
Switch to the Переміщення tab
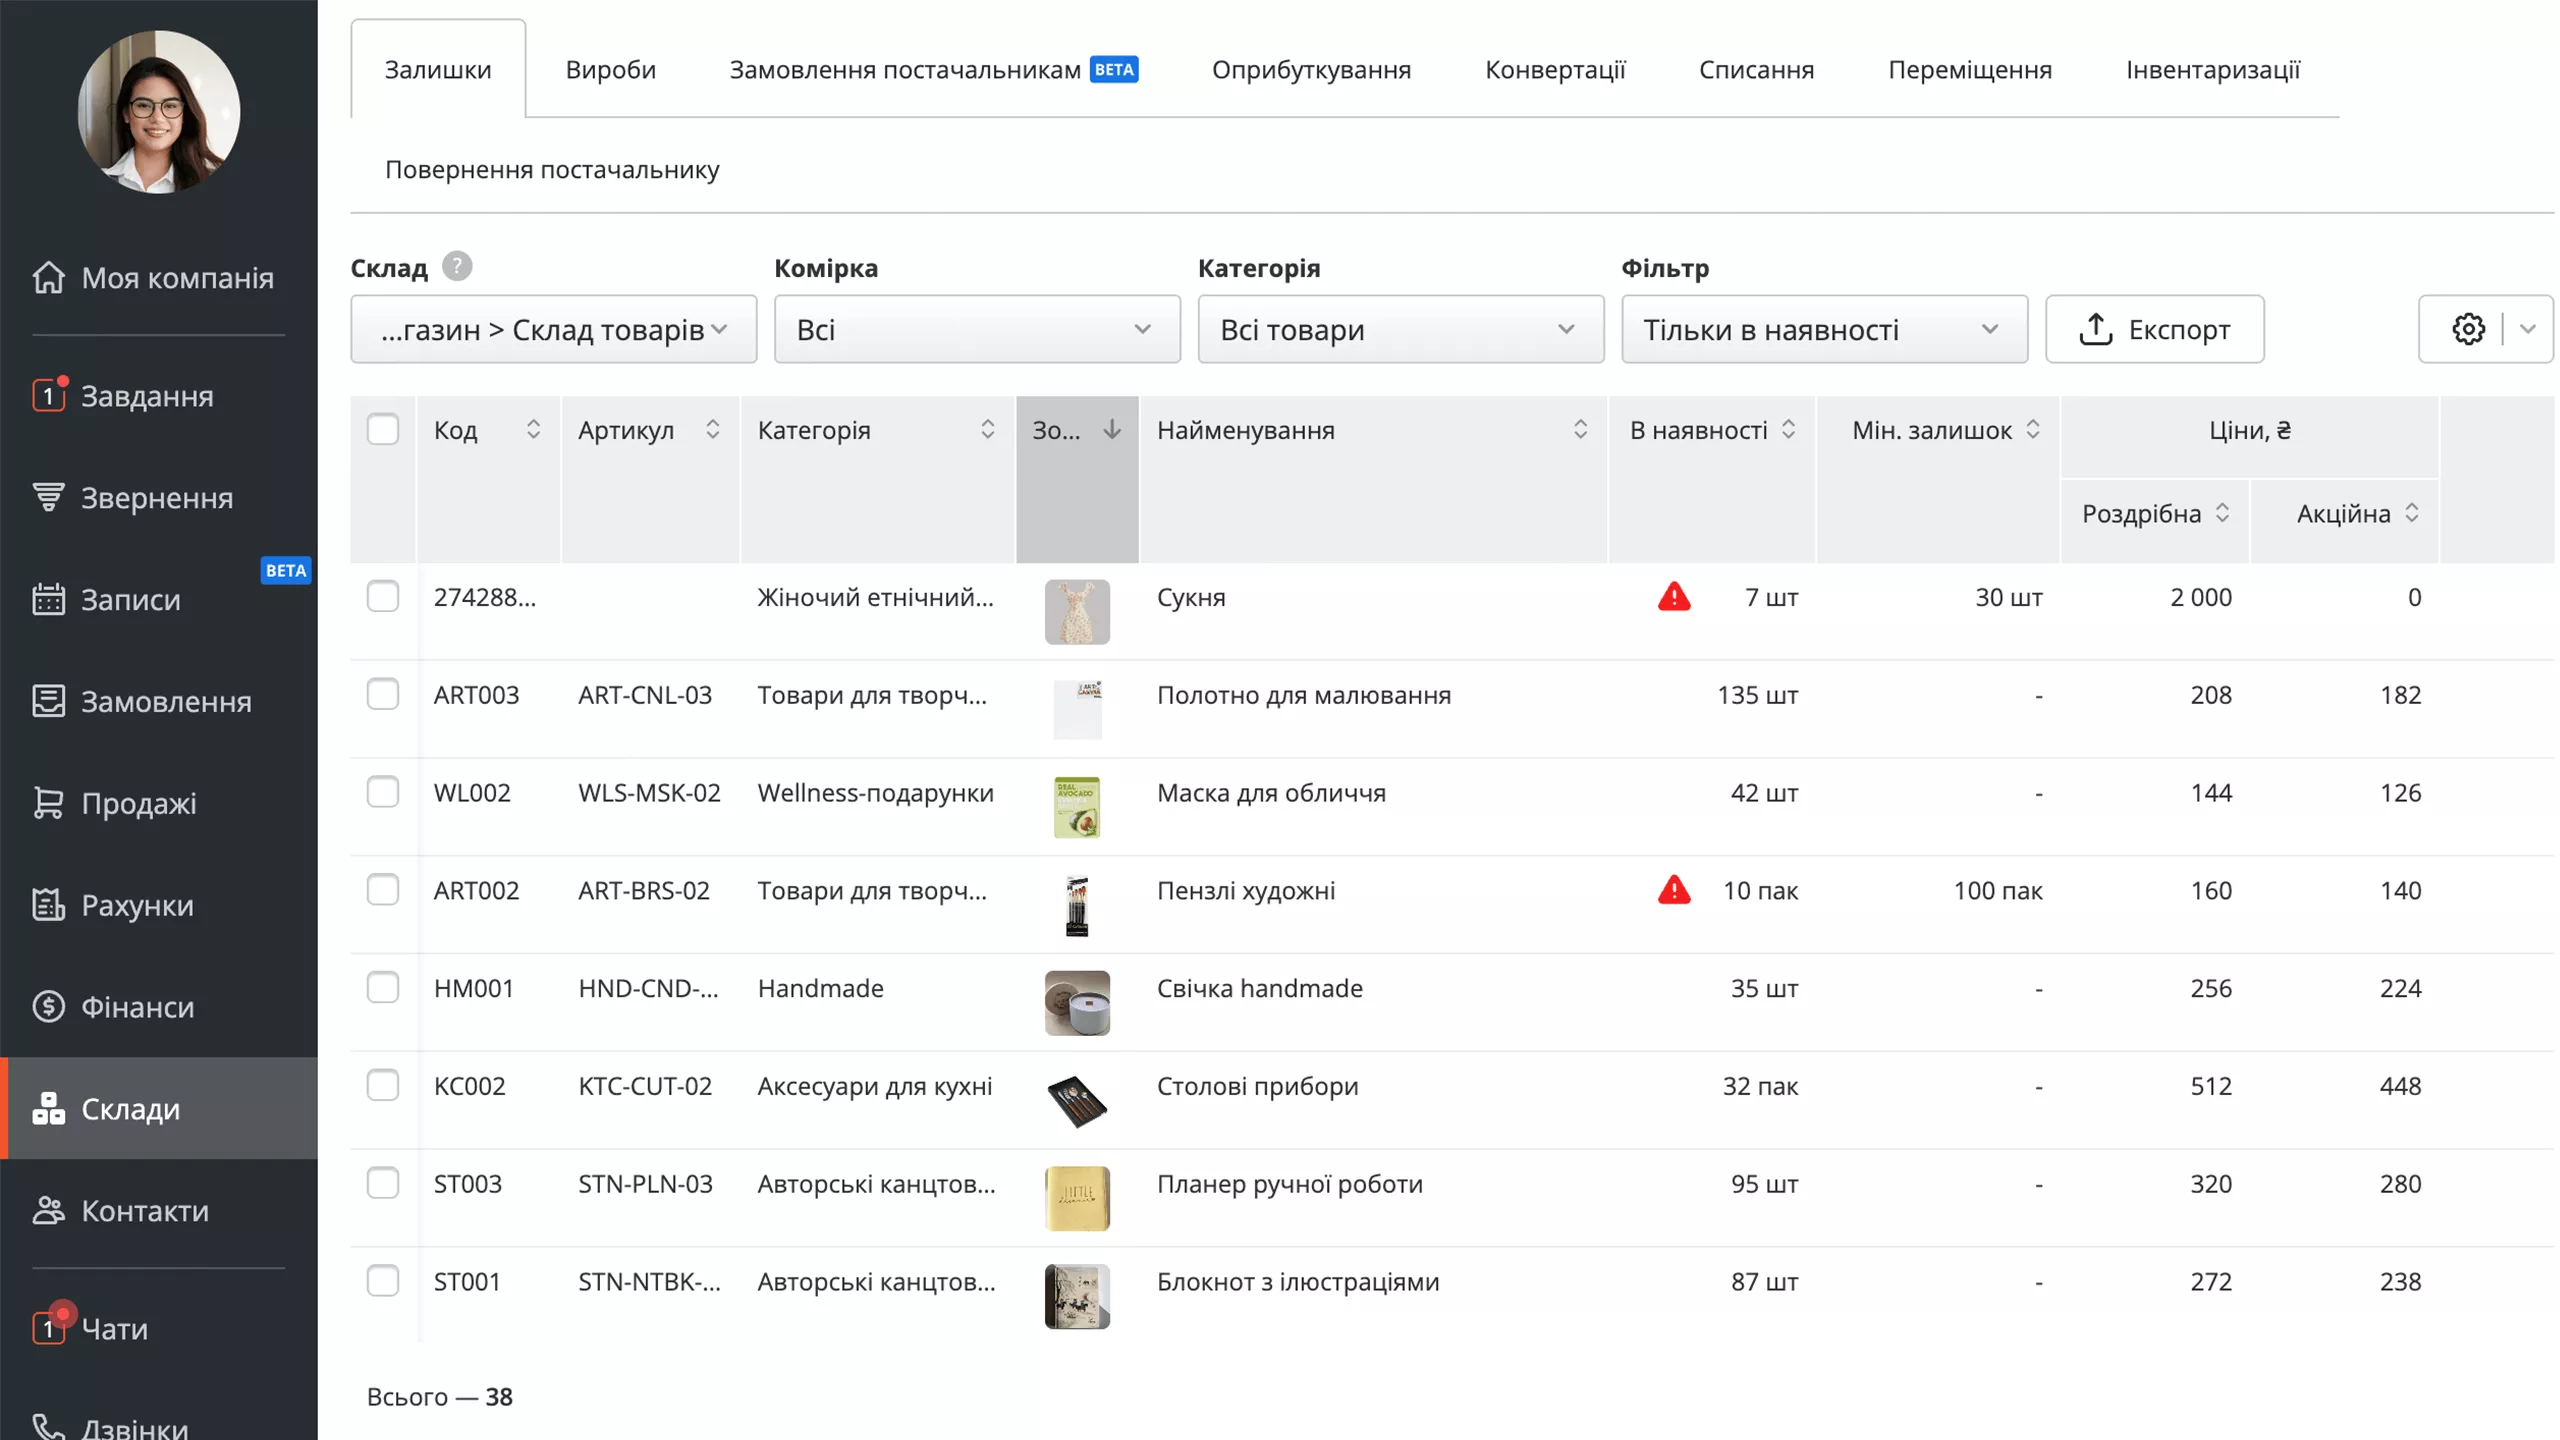1969,69
